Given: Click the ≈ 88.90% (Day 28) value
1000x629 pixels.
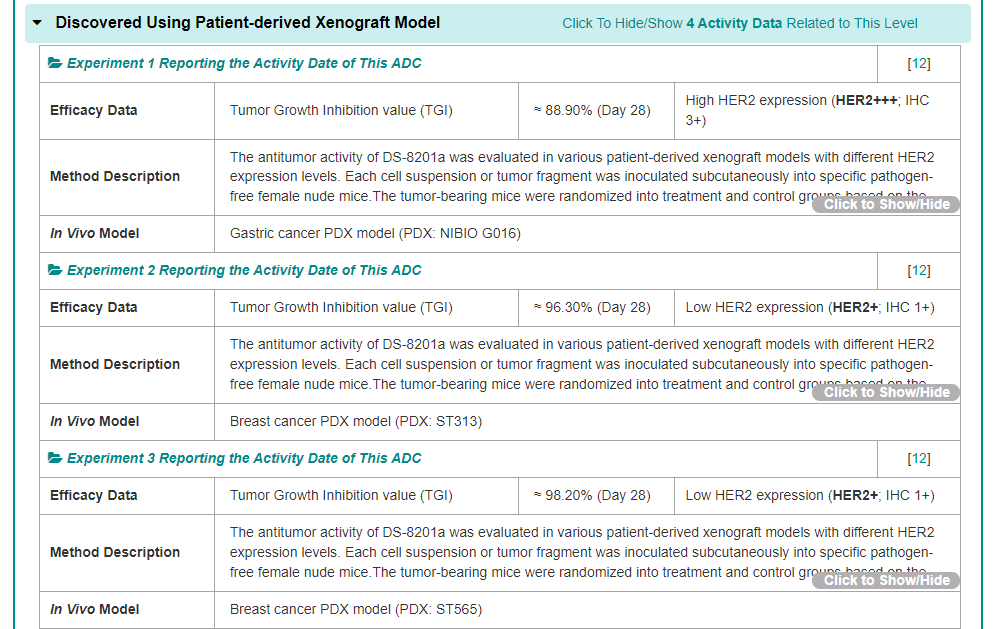Looking at the screenshot, I should [592, 110].
